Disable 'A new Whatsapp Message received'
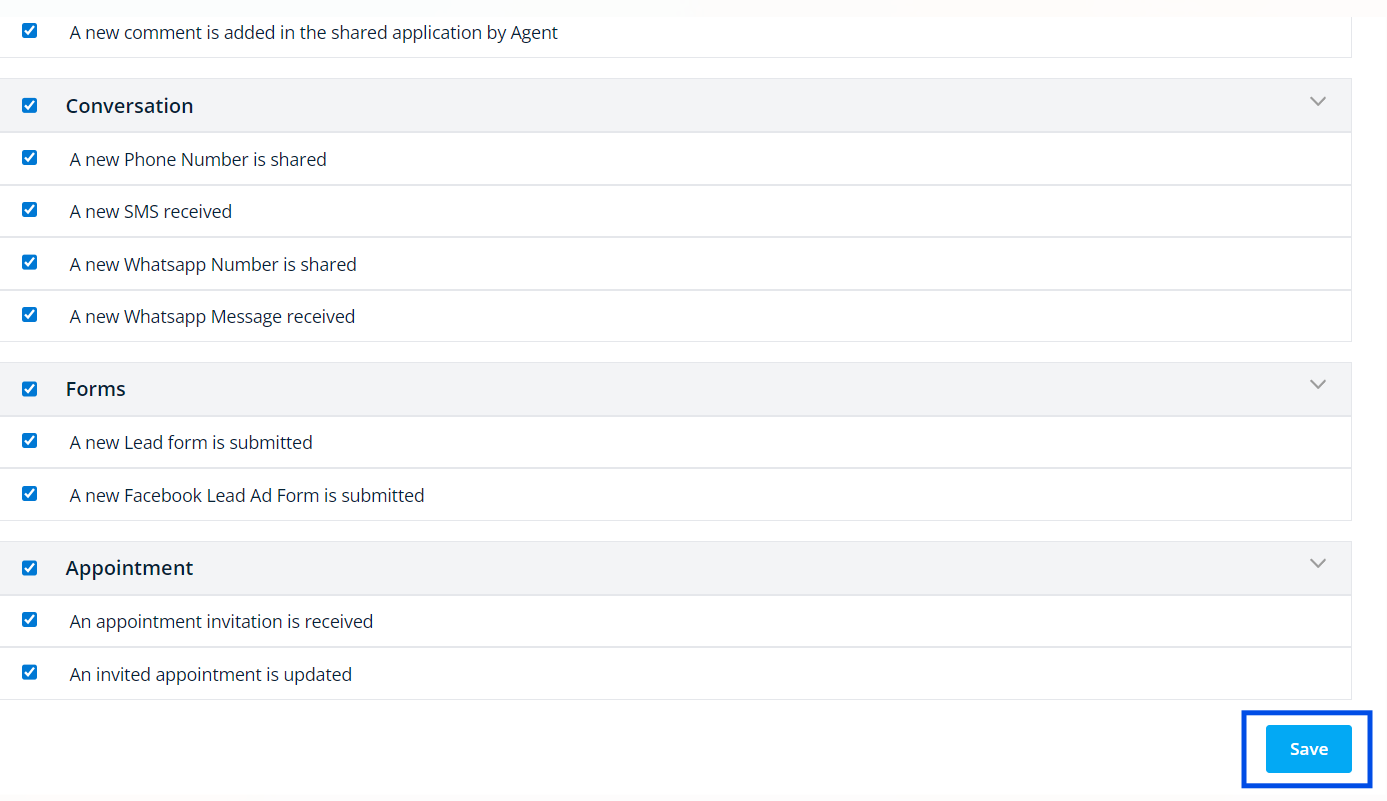Screen dimensions: 1387x801 29,314
